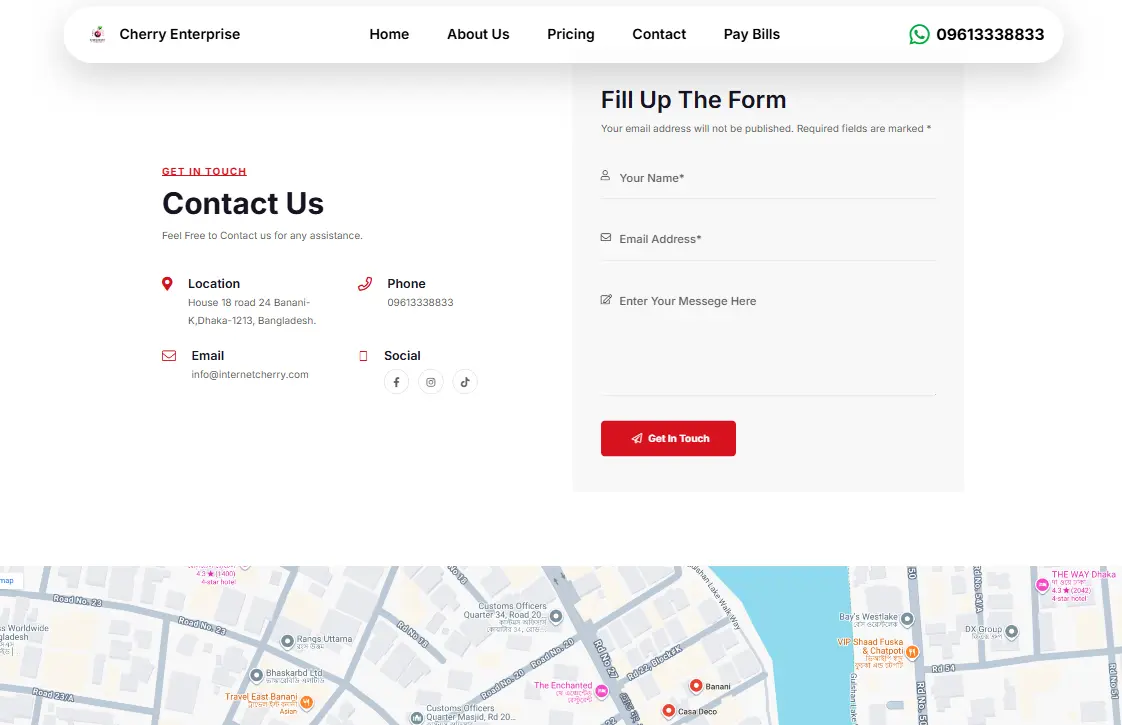Navigate to Pay Bills page
1122x725 pixels.
[x=751, y=33]
